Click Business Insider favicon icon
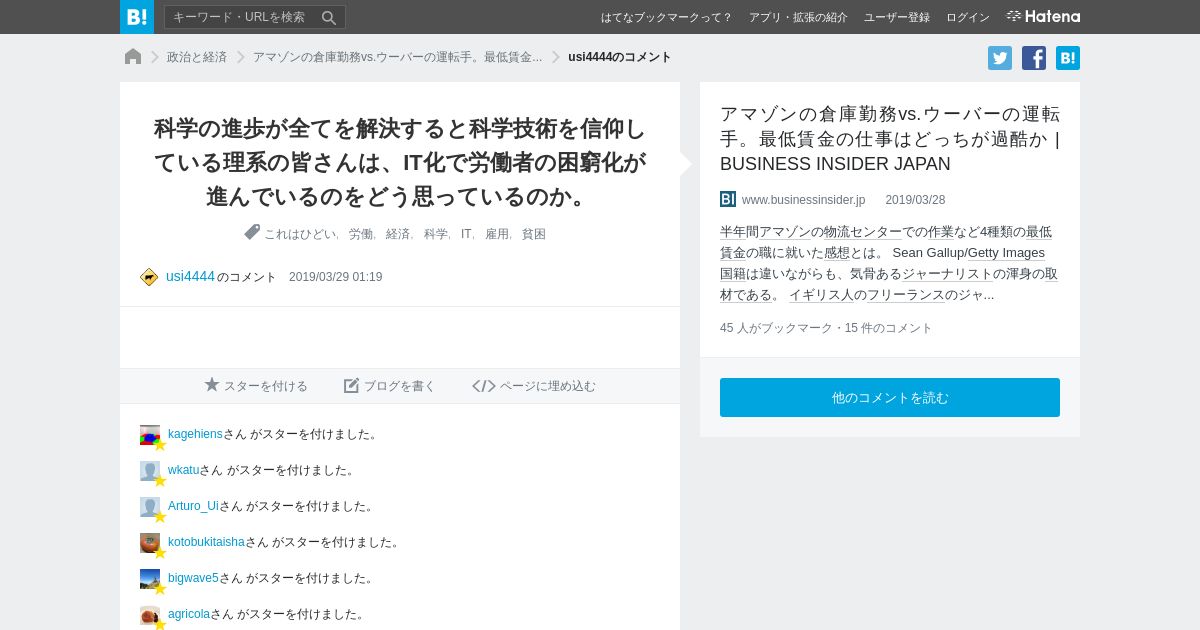 tap(728, 199)
